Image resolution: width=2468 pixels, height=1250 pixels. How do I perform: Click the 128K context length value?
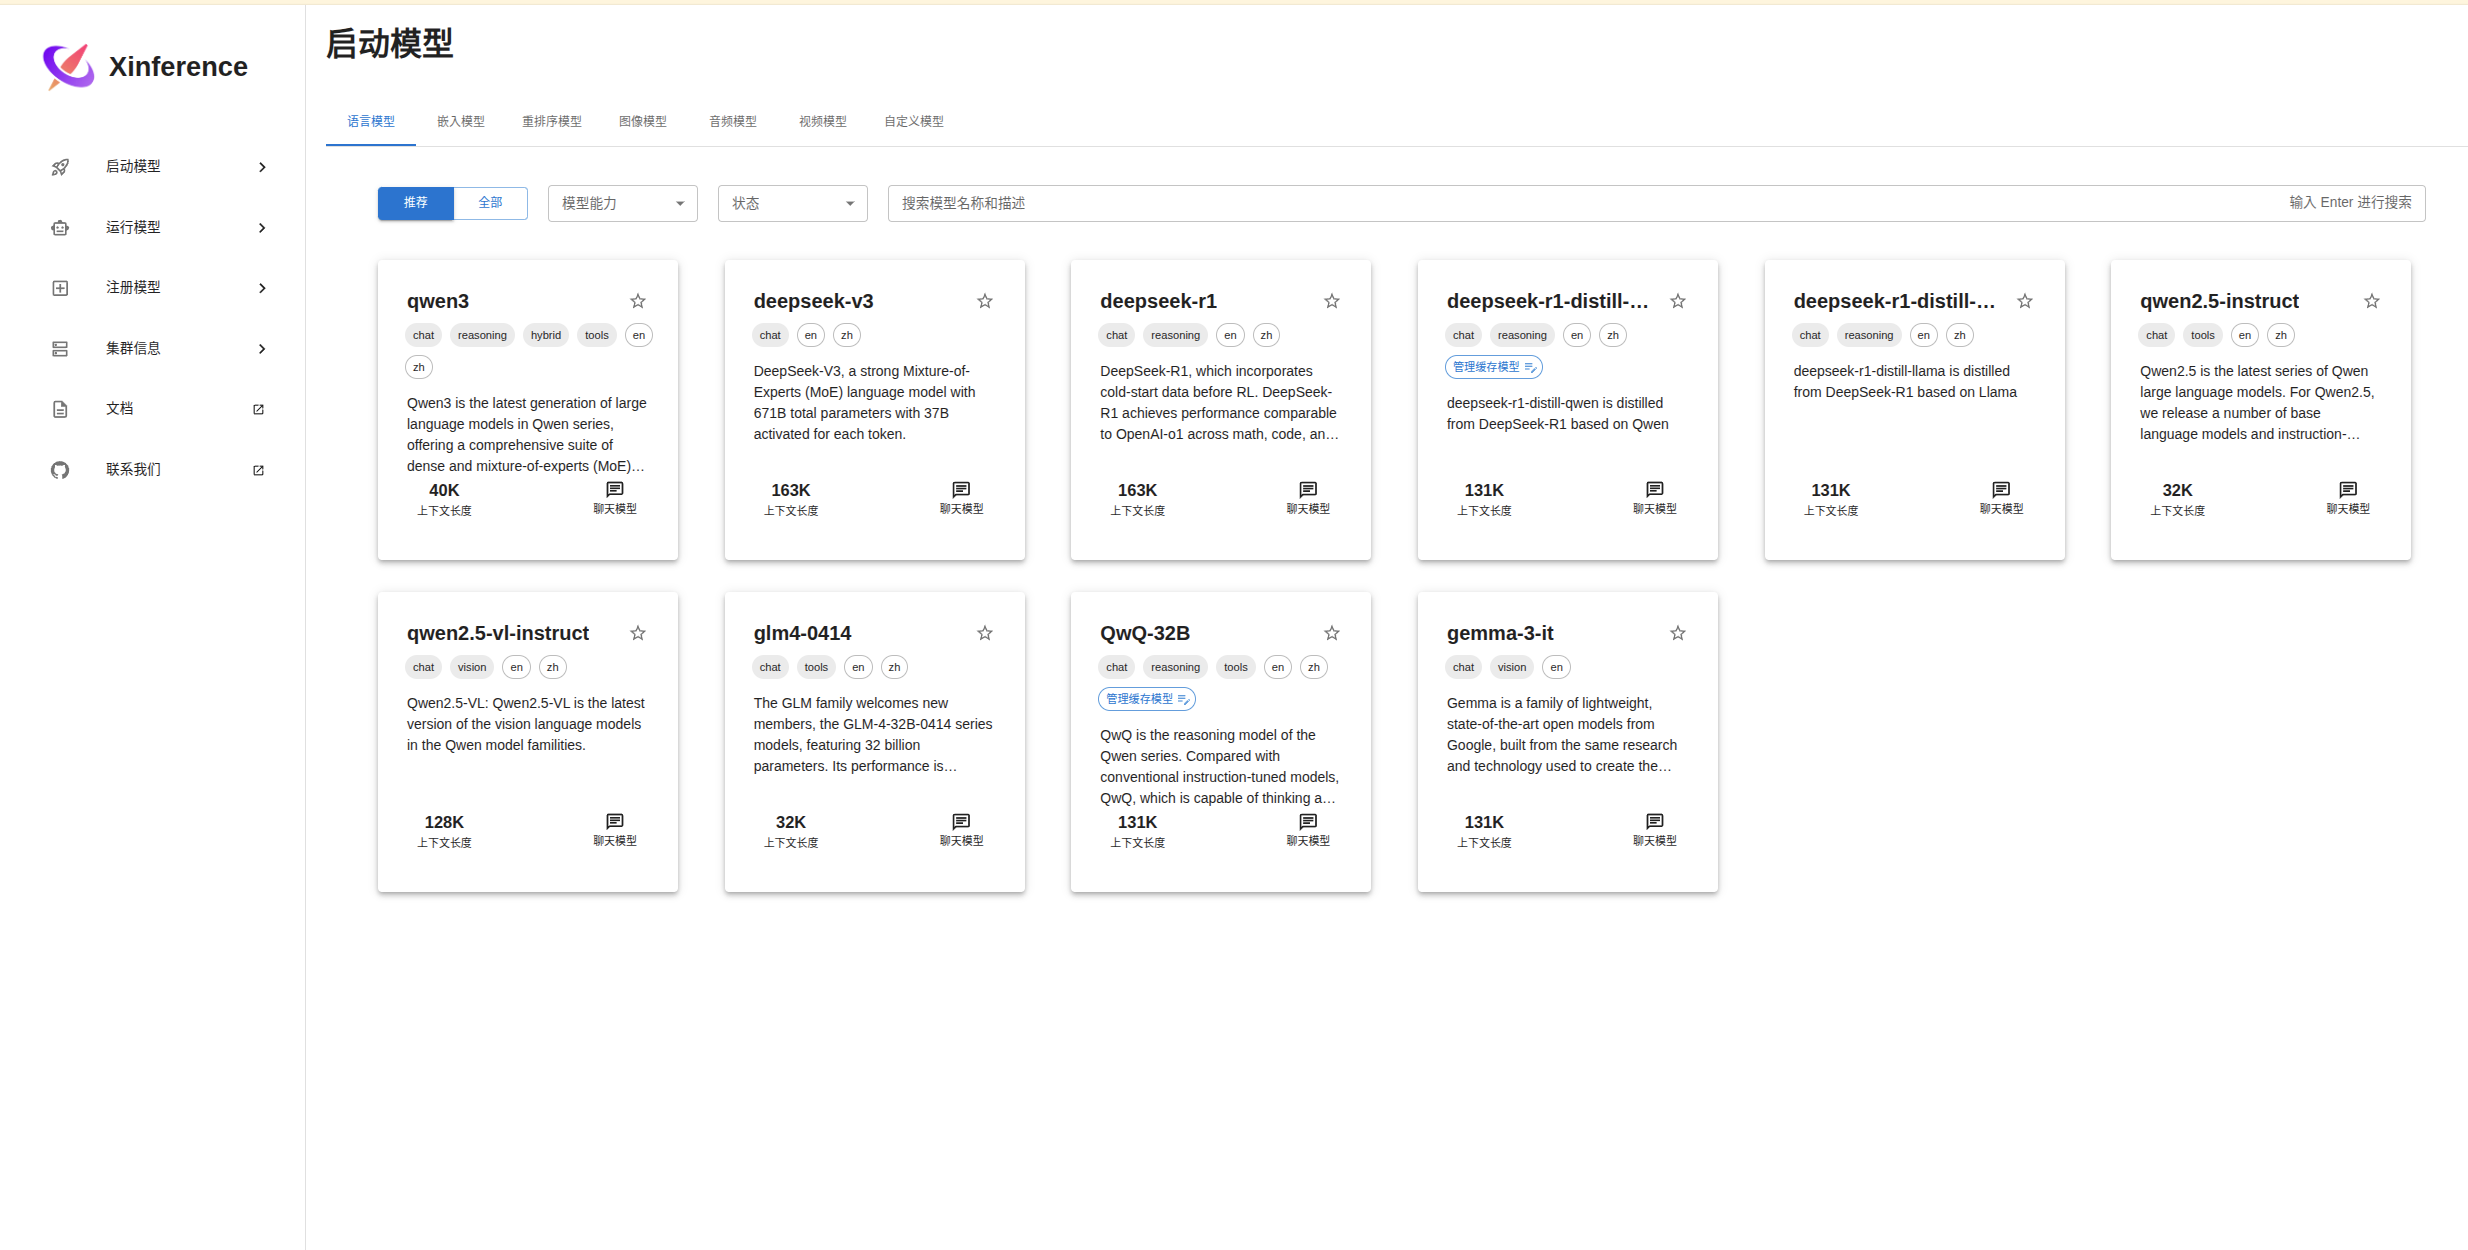coord(444,822)
